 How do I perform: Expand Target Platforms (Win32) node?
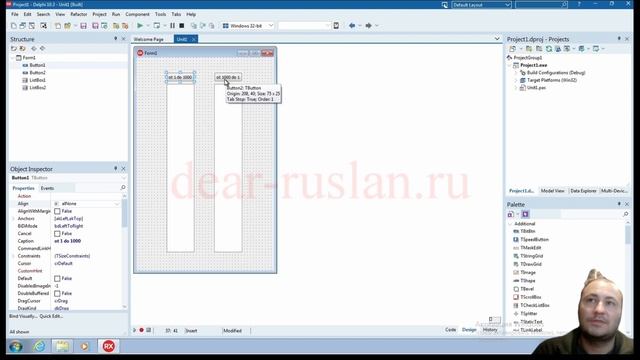[516, 80]
